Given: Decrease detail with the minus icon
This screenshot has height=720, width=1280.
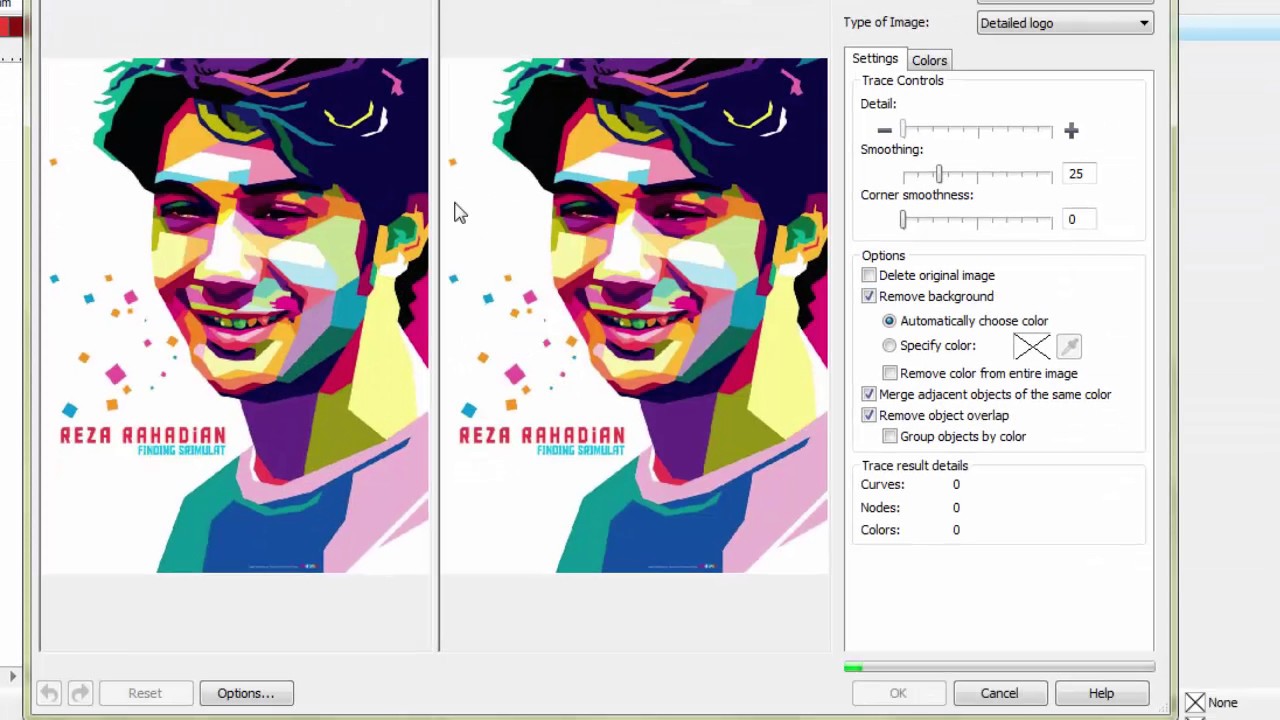Looking at the screenshot, I should tap(884, 130).
